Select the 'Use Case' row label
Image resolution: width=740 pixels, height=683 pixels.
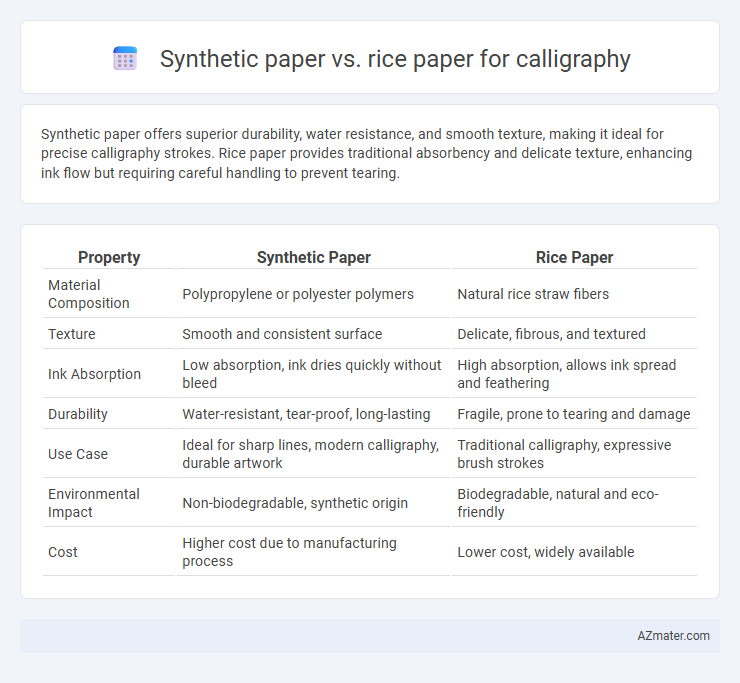[78, 454]
